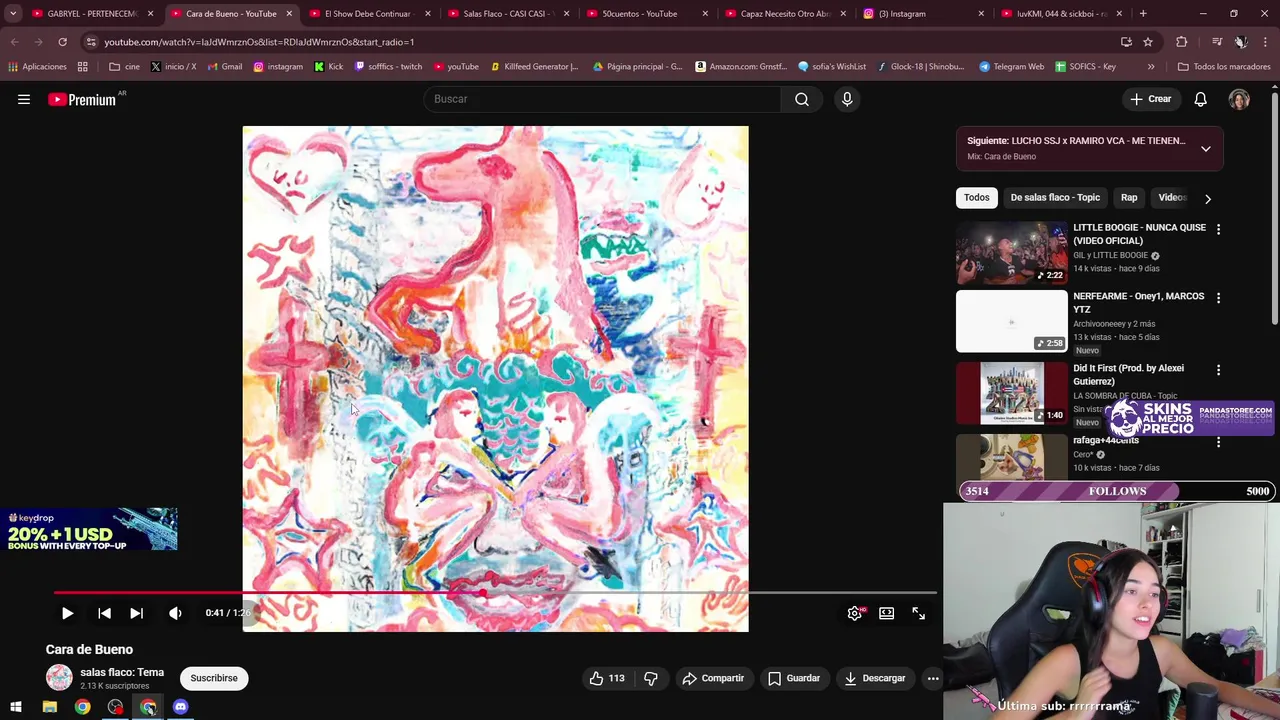Switch to Salas Flaco - CASI CASI tab
This screenshot has width=1280, height=720.
tap(508, 14)
